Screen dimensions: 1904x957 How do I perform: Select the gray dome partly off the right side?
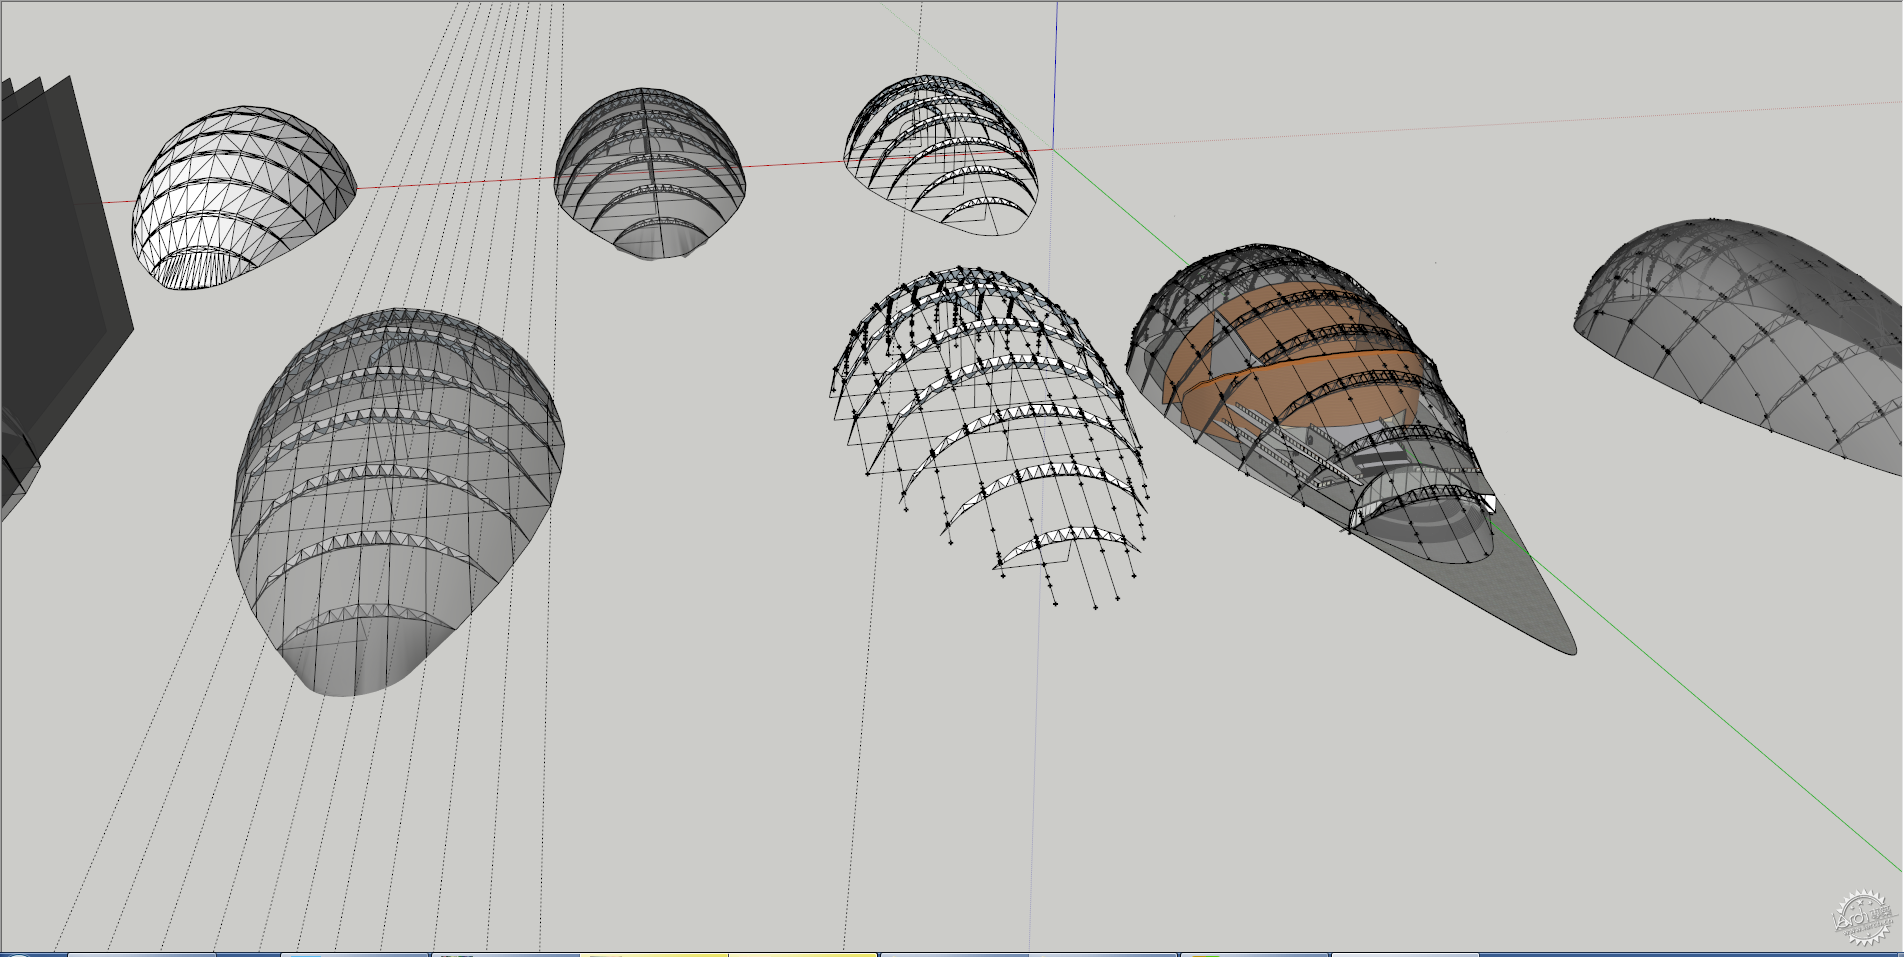[1740, 345]
